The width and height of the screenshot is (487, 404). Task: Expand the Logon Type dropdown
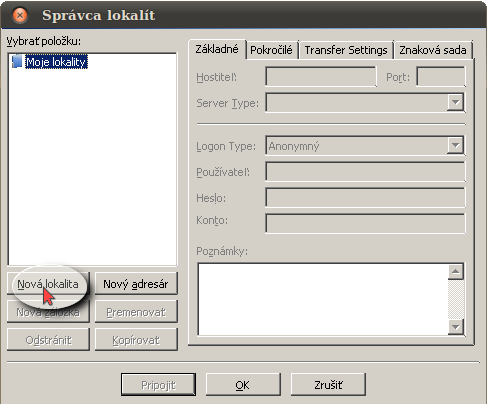pyautogui.click(x=455, y=145)
